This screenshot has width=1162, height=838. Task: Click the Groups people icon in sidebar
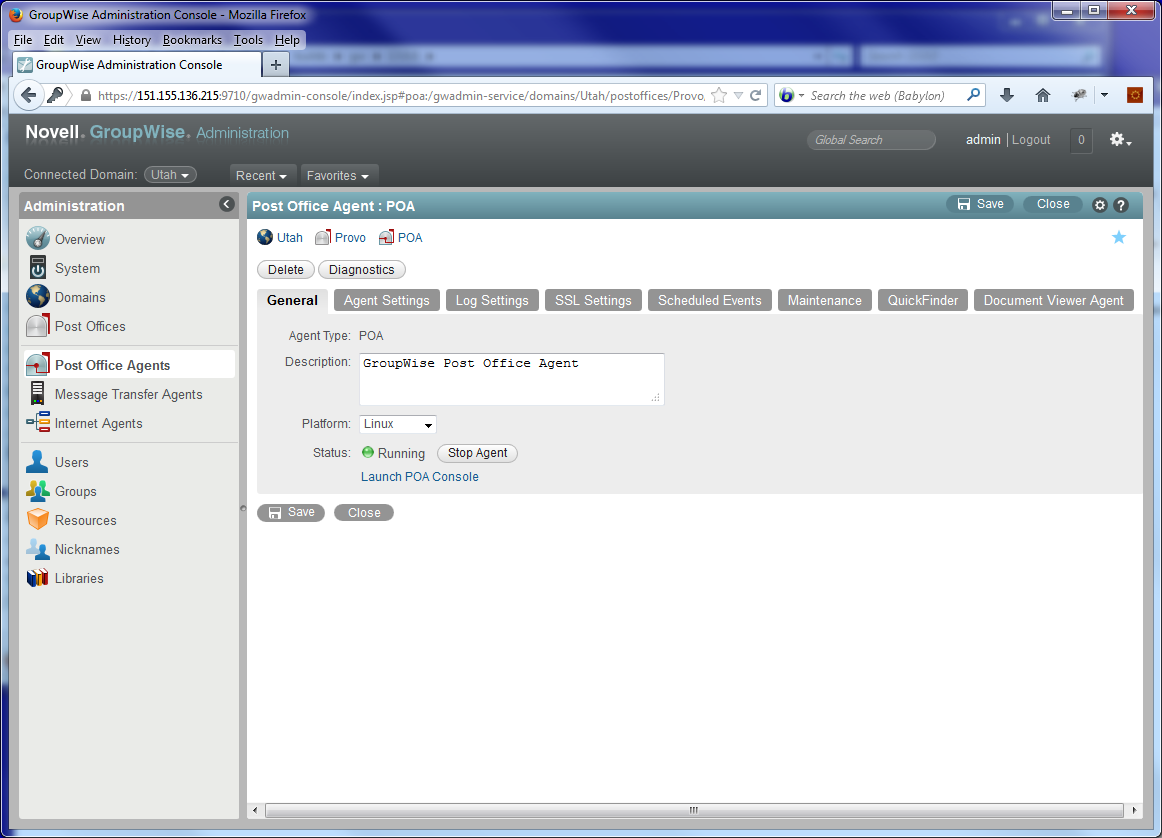pos(38,491)
